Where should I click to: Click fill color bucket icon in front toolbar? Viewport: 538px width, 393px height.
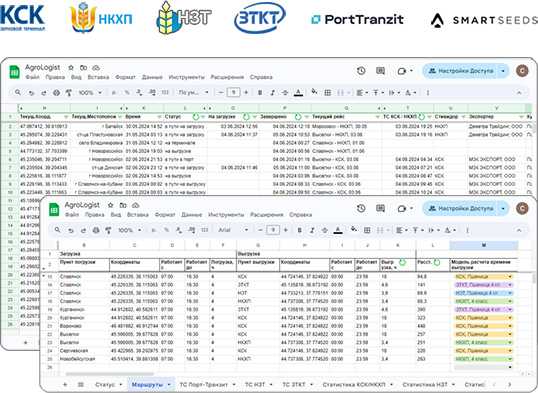click(x=353, y=229)
